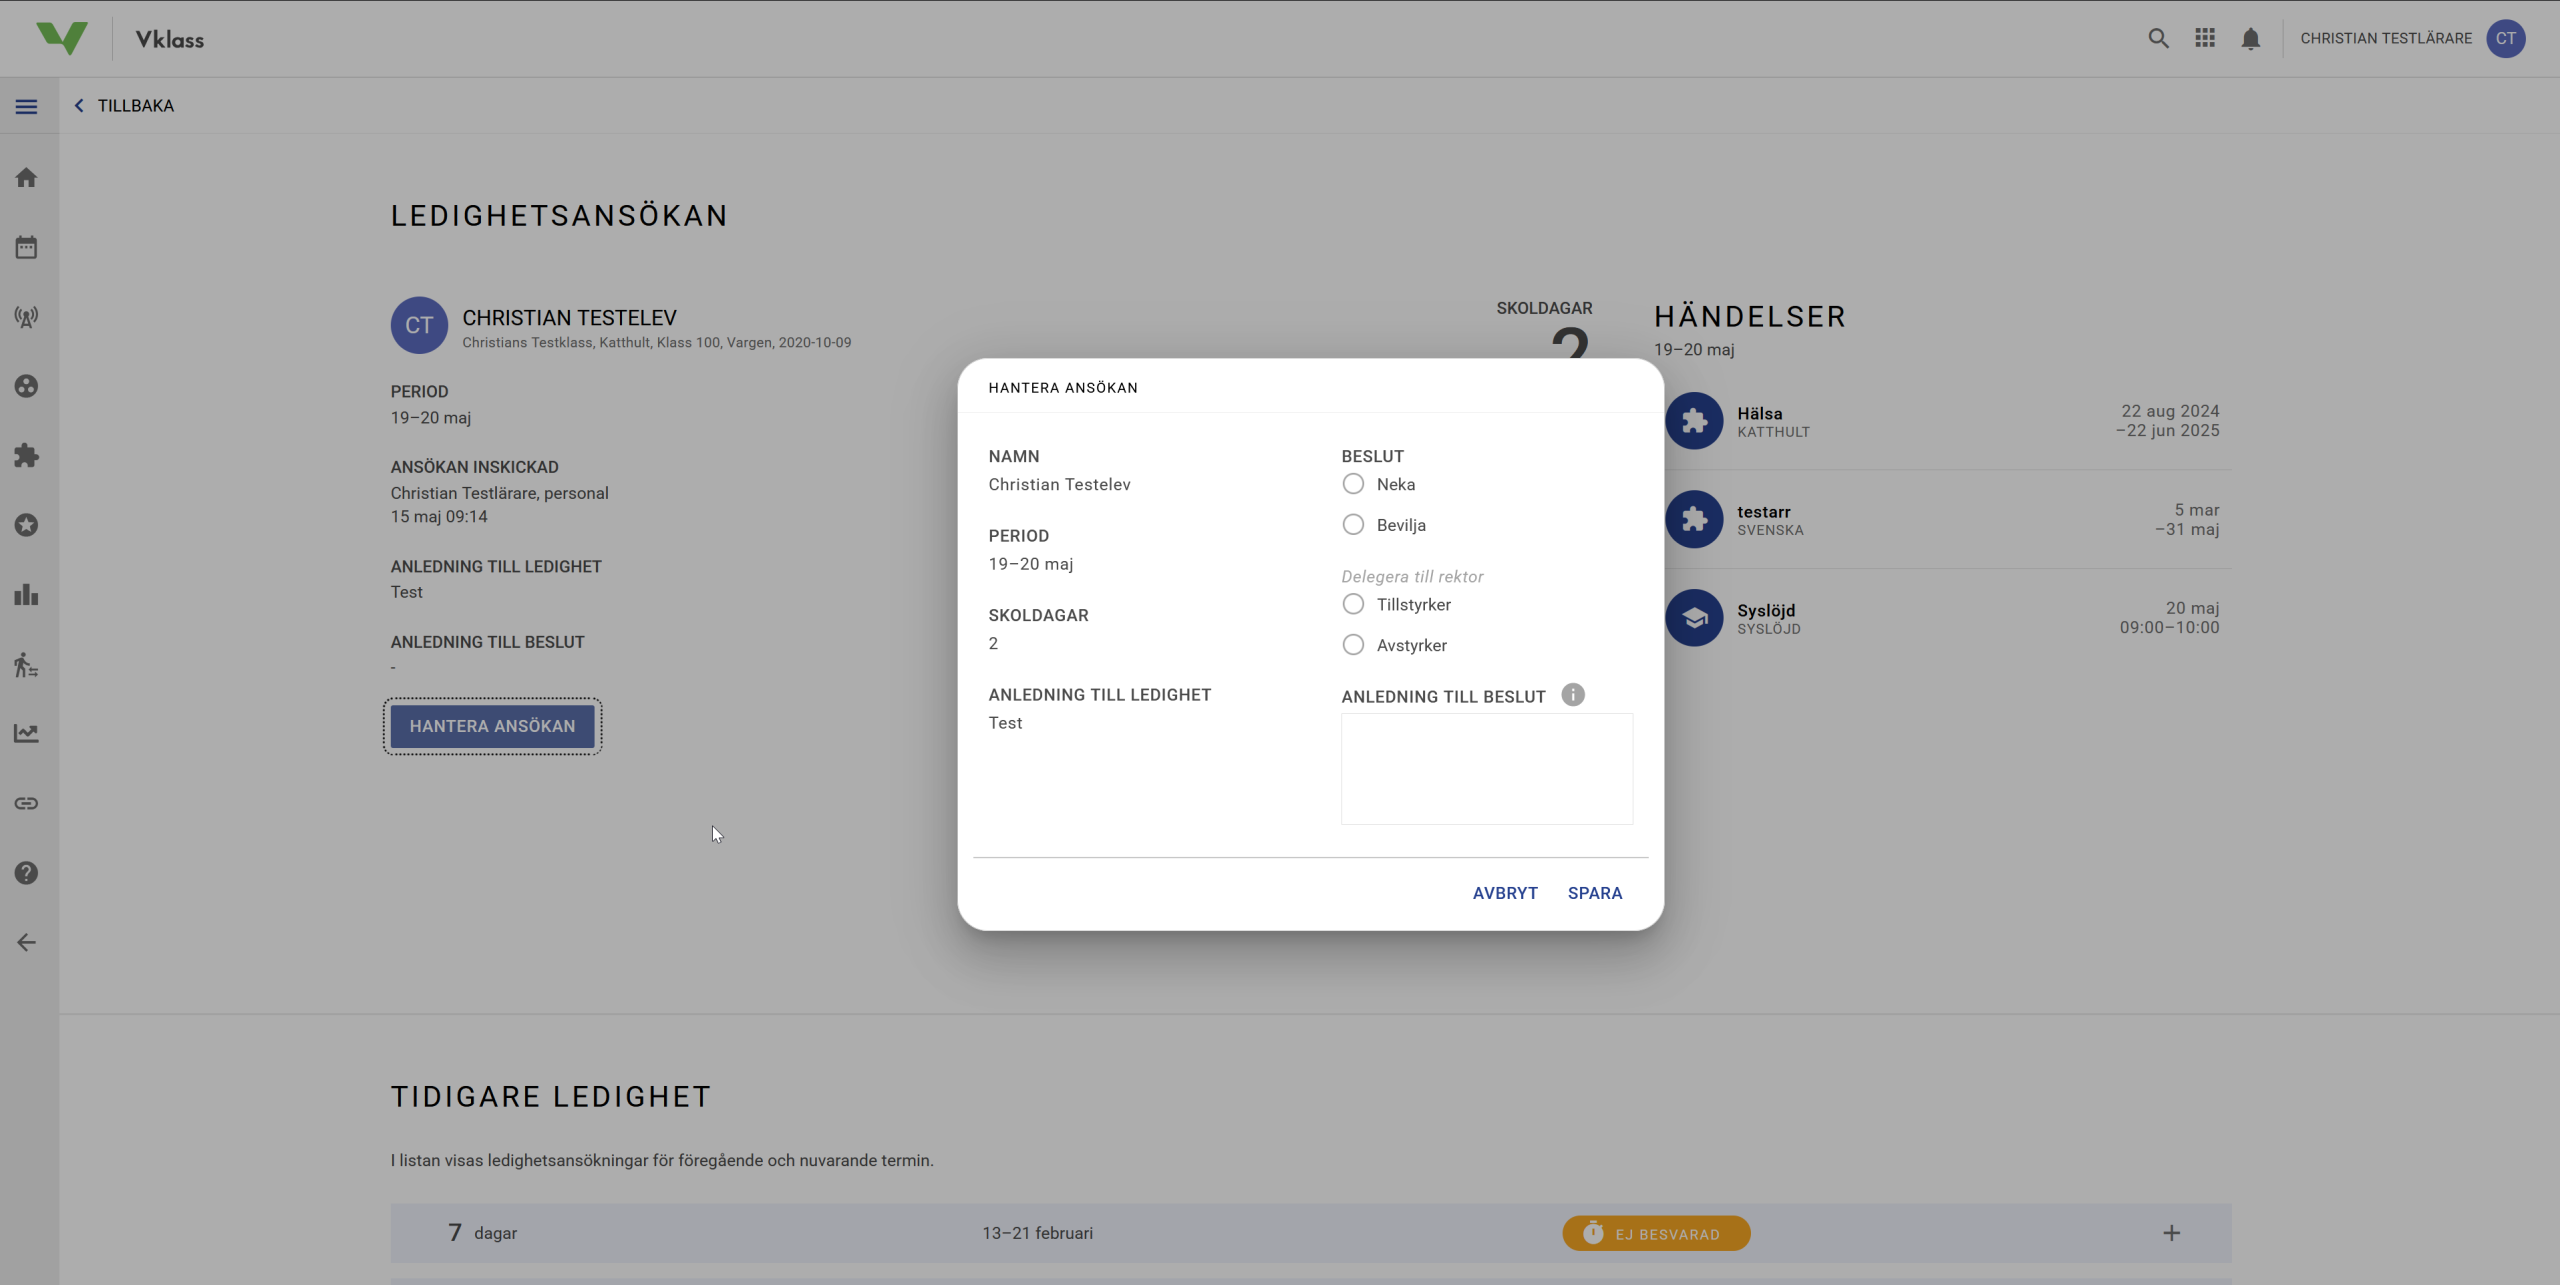Click Spara in the dialog

[1594, 893]
